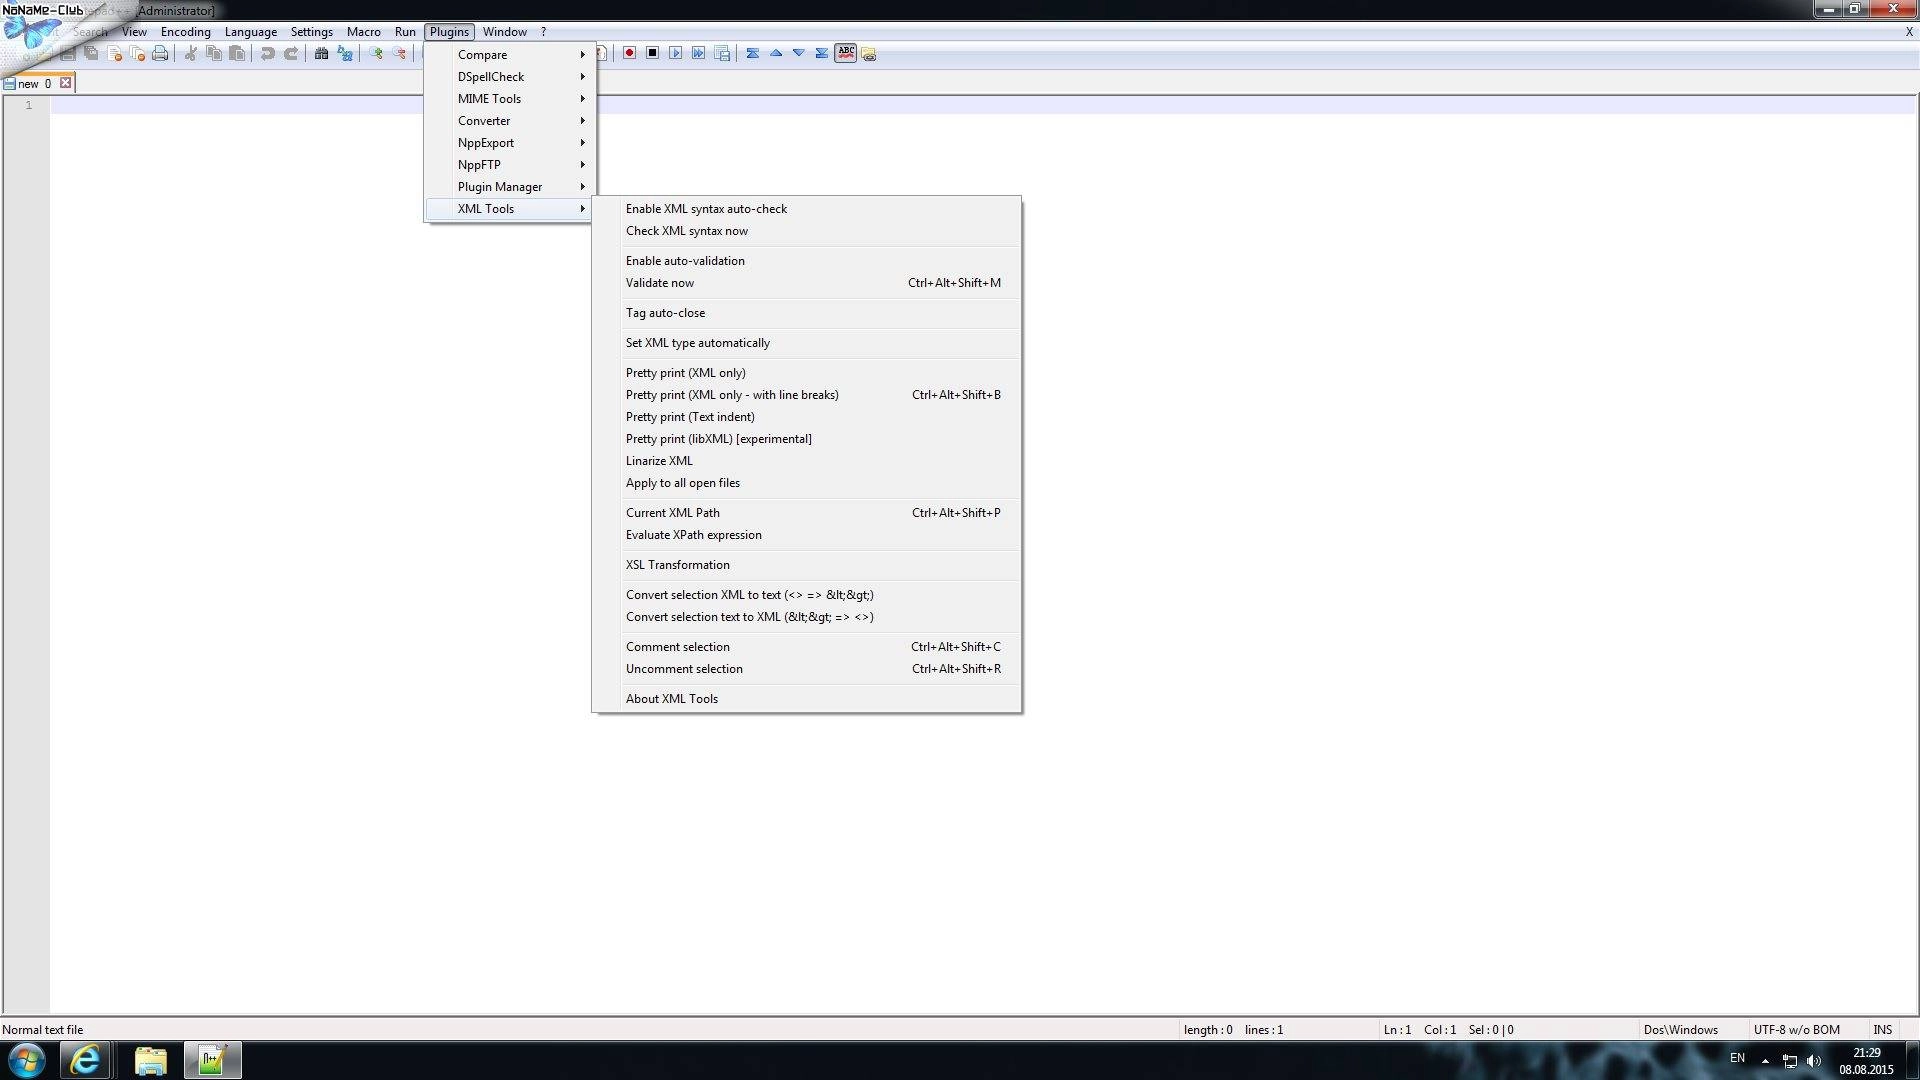Click the Playback macro icon
Image resolution: width=1920 pixels, height=1080 pixels.
coord(675,53)
